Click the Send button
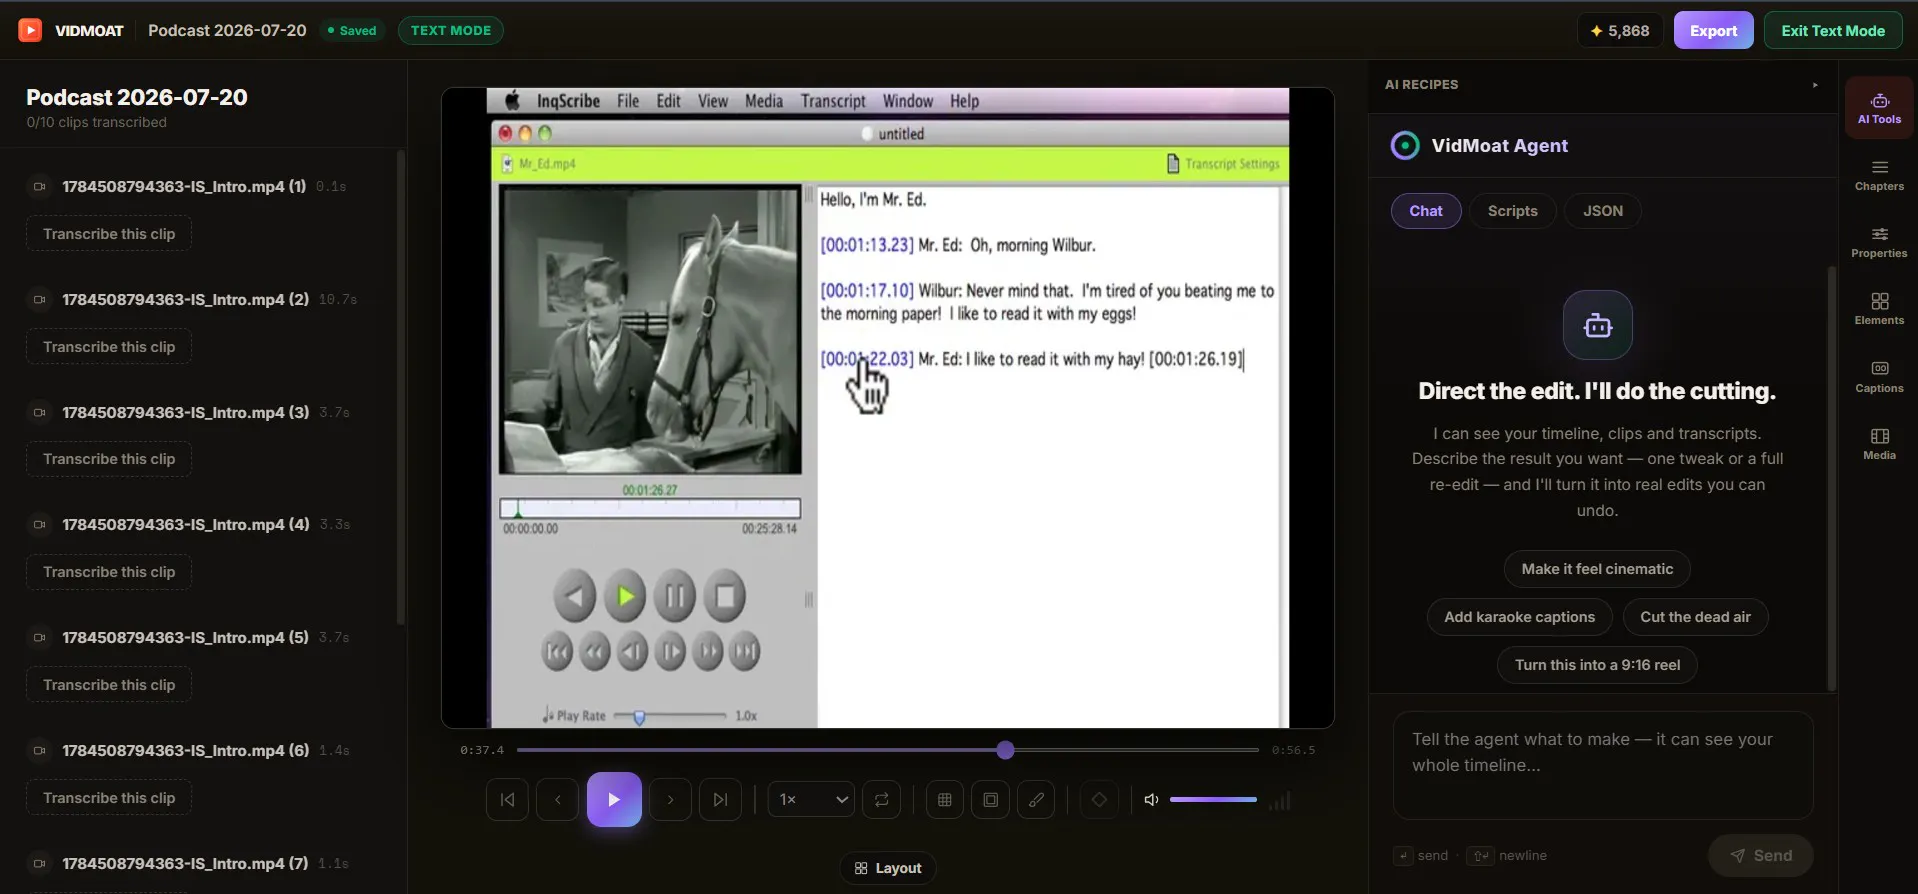 [1761, 856]
